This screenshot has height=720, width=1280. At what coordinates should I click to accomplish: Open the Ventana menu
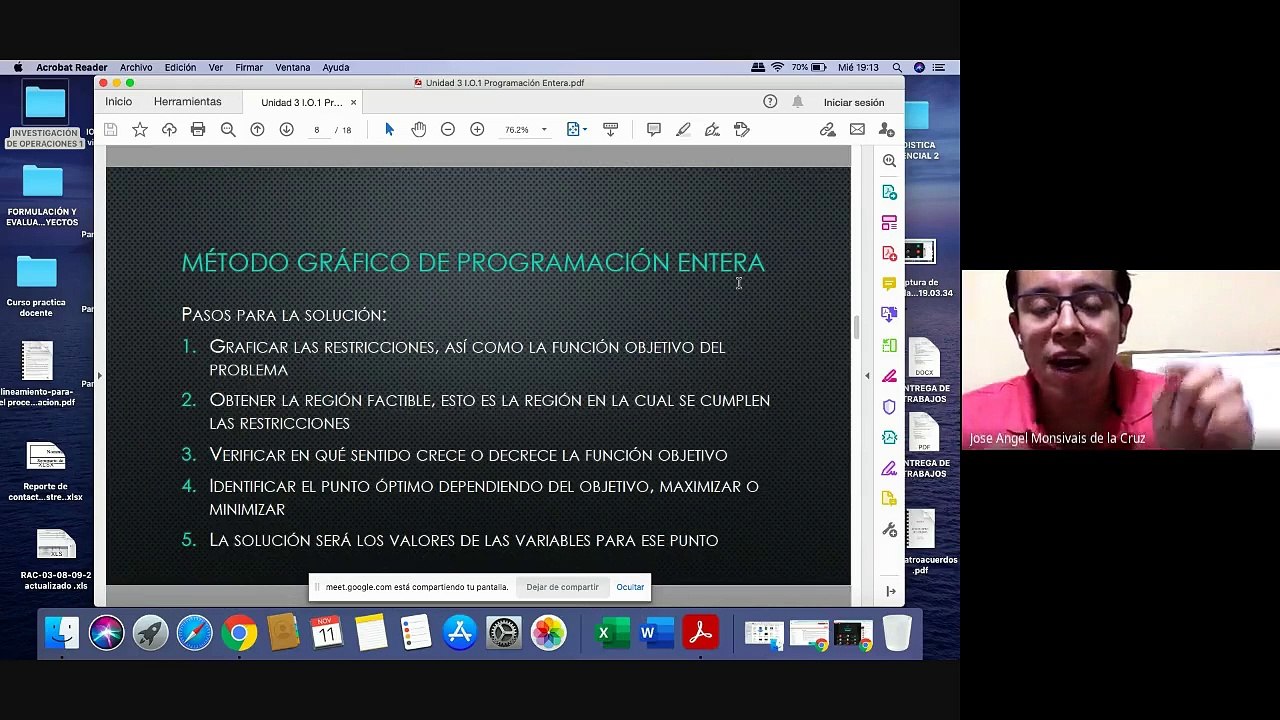click(x=293, y=67)
